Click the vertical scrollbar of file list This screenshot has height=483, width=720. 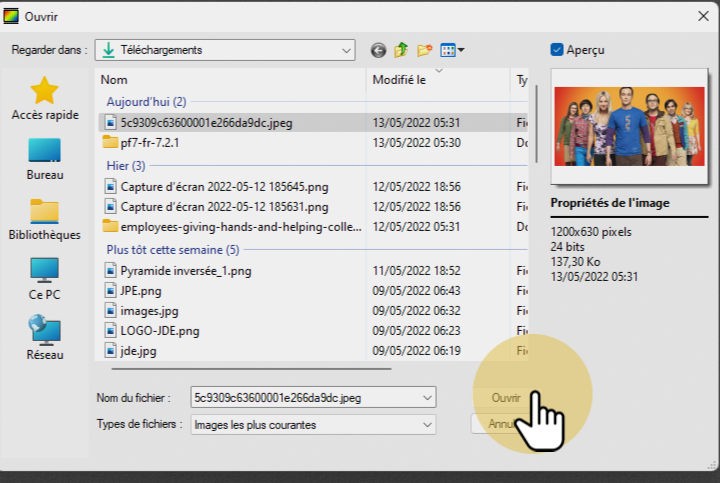pyautogui.click(x=536, y=124)
